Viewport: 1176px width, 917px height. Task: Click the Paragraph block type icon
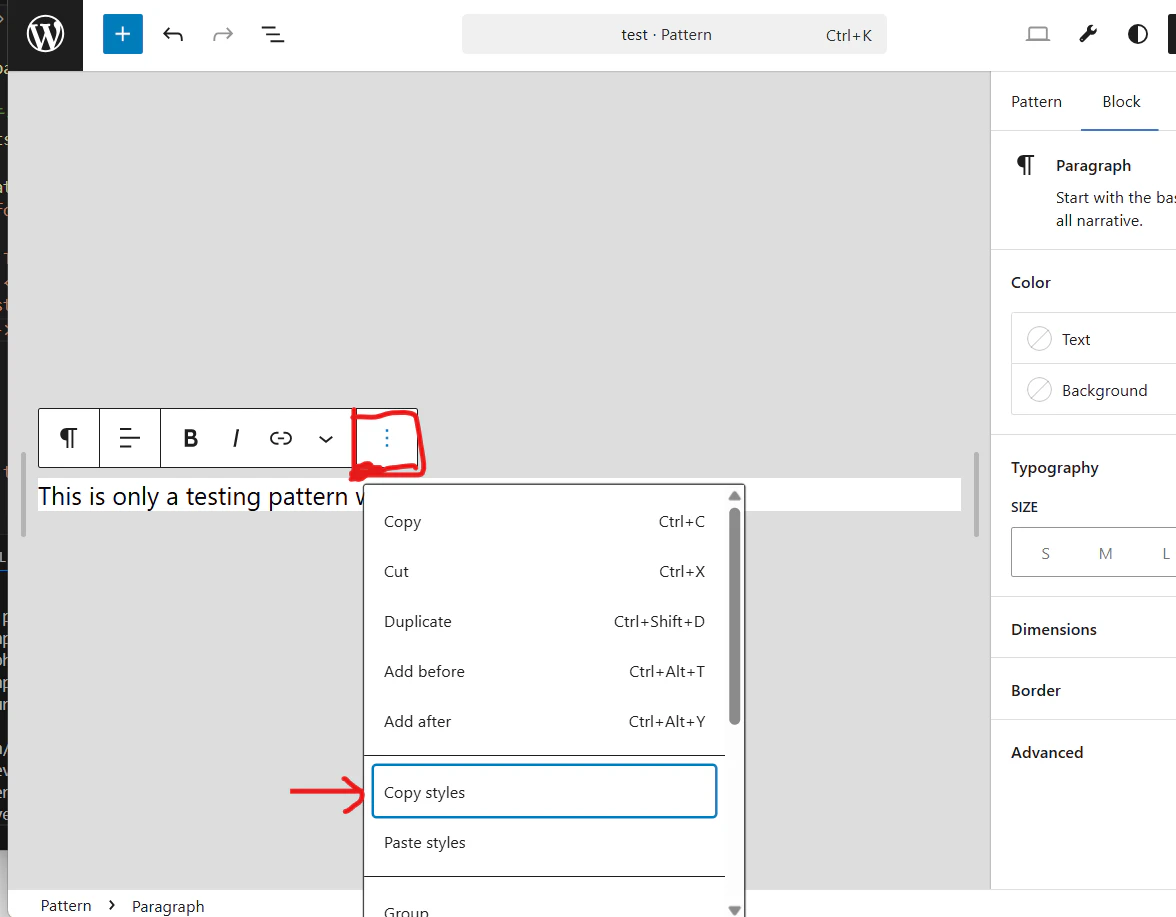pyautogui.click(x=69, y=438)
